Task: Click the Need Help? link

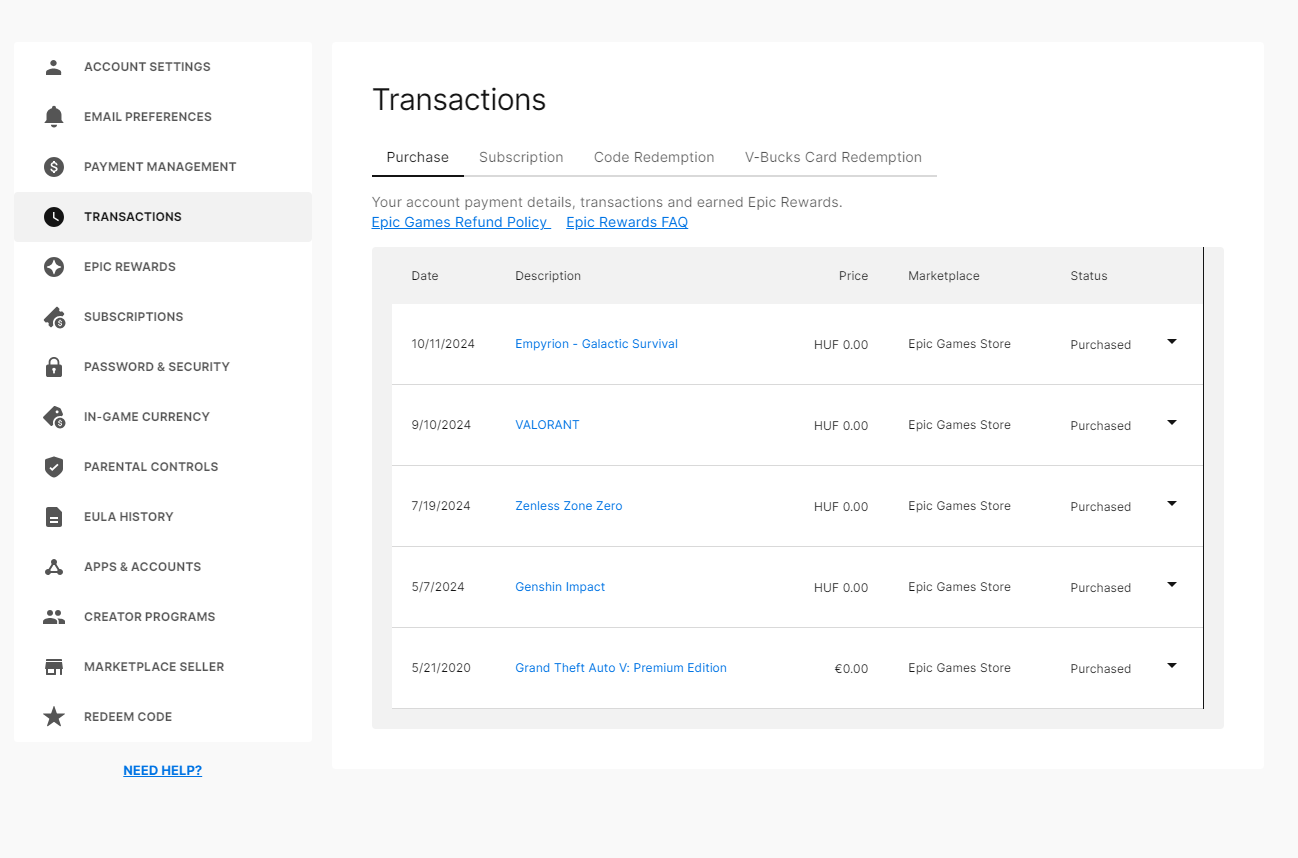Action: [163, 771]
